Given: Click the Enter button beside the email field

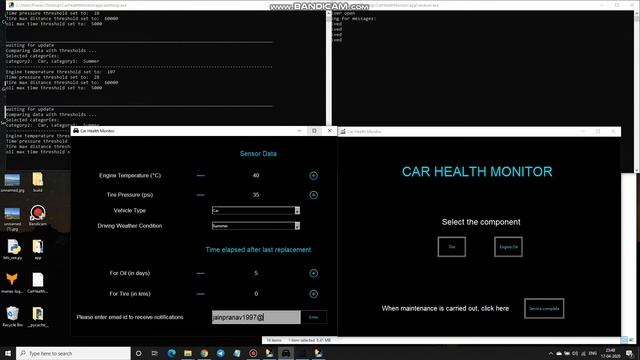Looking at the screenshot, I should click(313, 317).
